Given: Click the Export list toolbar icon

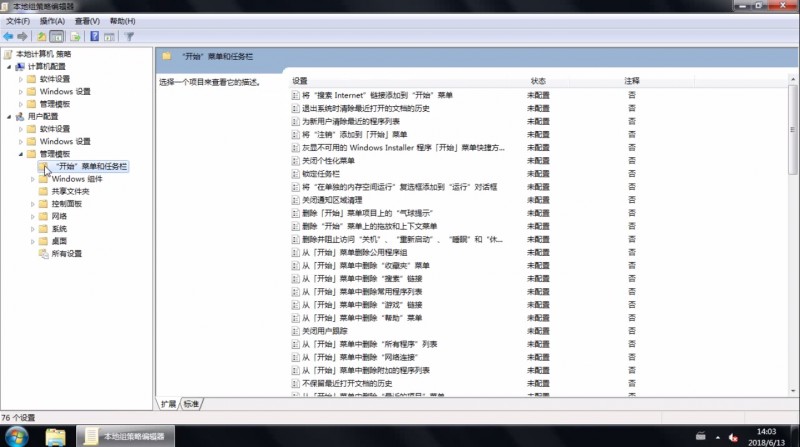Looking at the screenshot, I should pos(75,36).
